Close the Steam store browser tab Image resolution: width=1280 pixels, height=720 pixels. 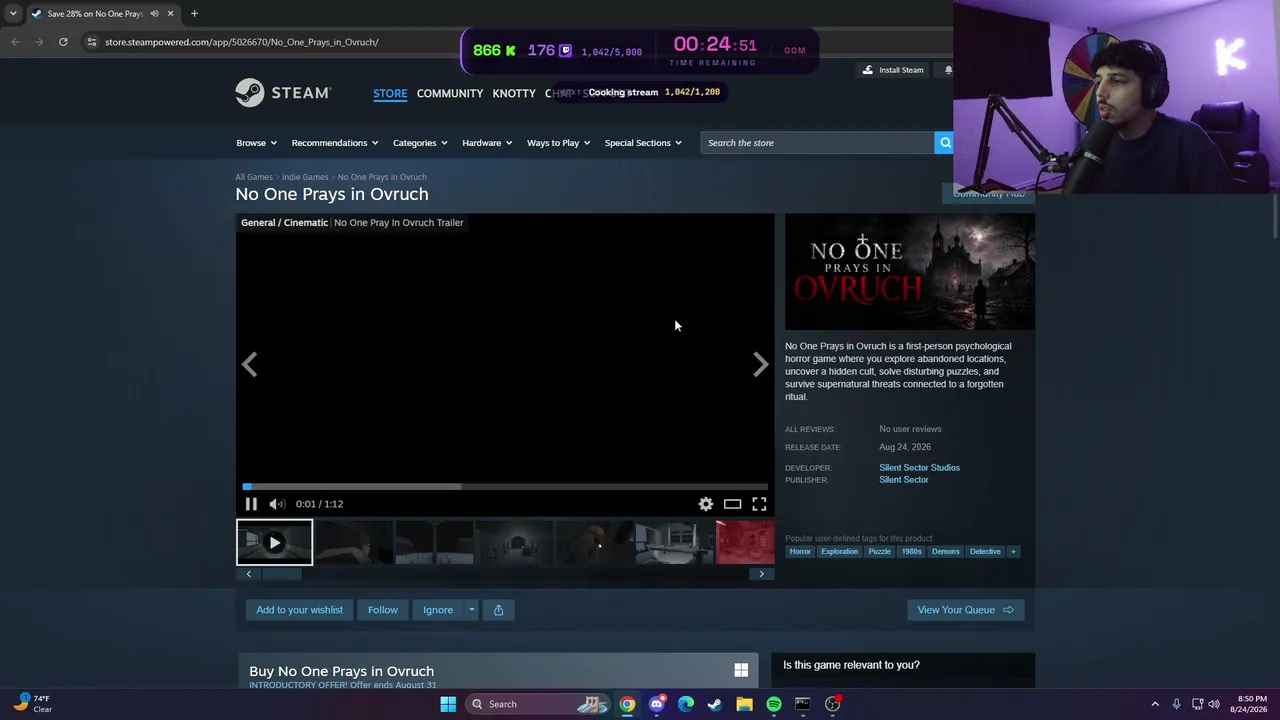[170, 14]
